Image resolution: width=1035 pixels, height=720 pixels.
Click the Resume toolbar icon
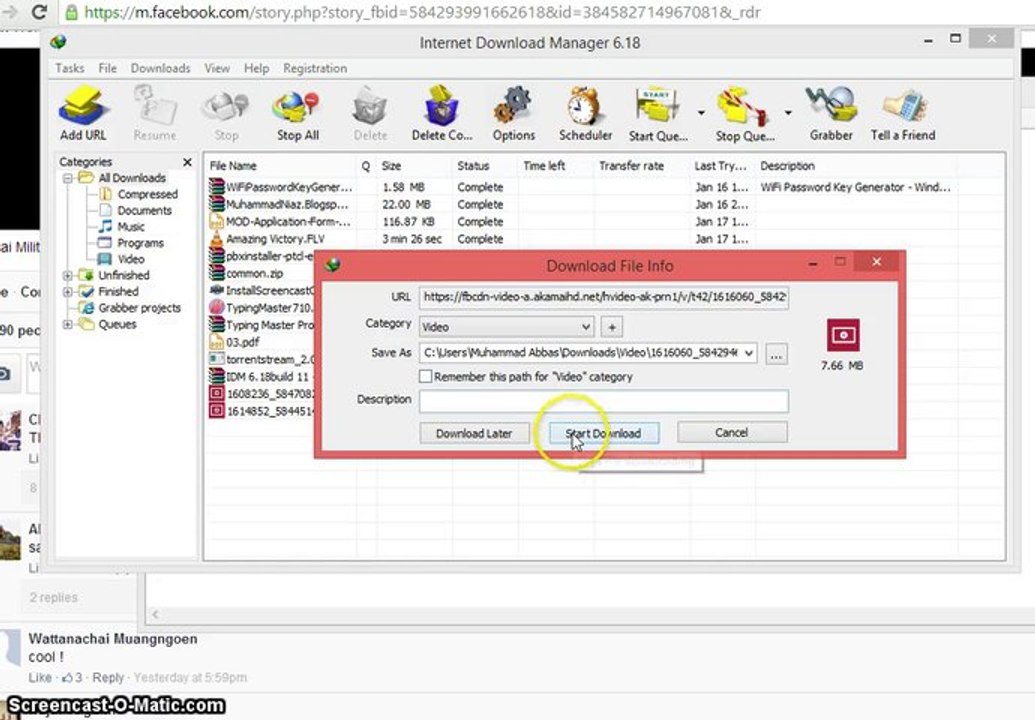coord(155,112)
